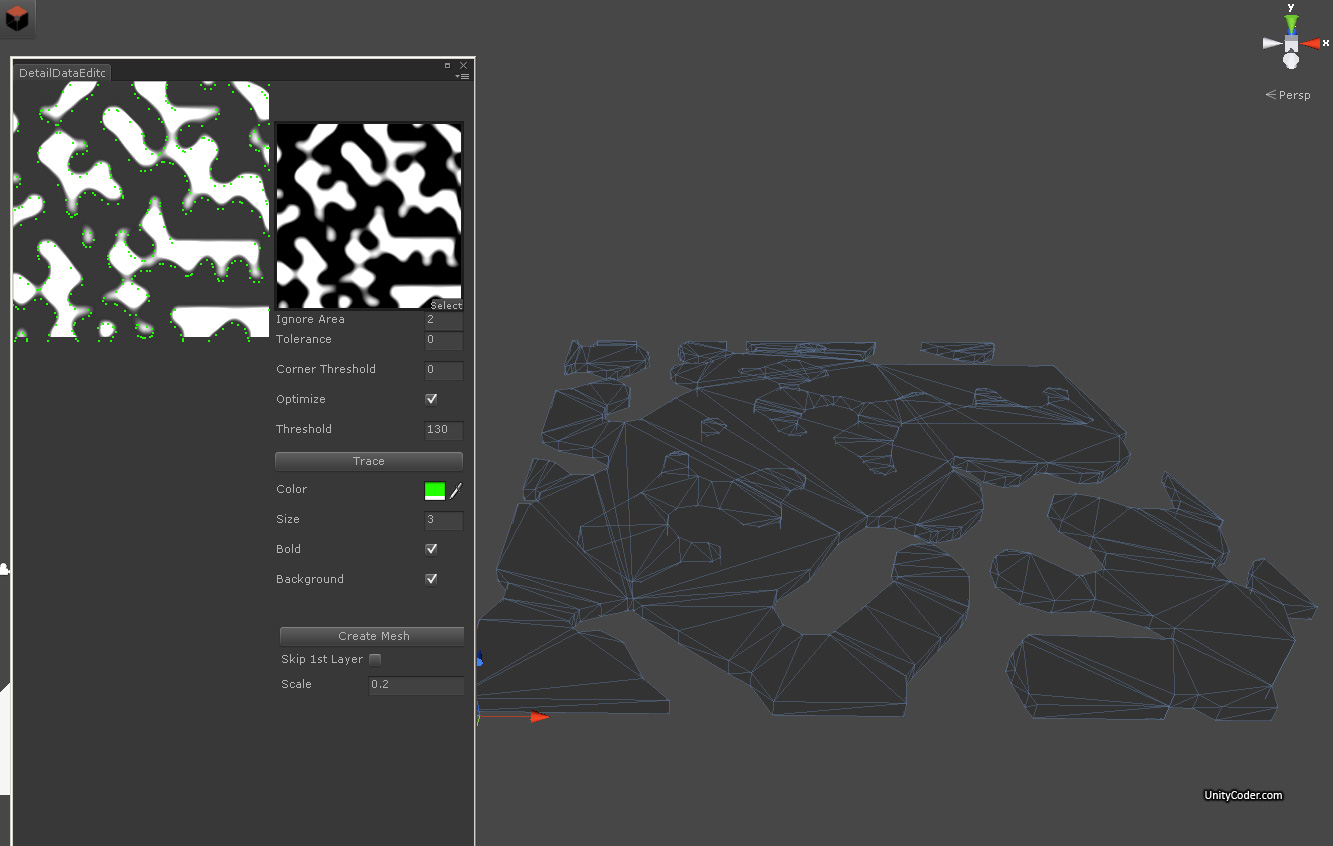Select the DetailDataEditor tab
The image size is (1333, 846).
click(x=62, y=72)
